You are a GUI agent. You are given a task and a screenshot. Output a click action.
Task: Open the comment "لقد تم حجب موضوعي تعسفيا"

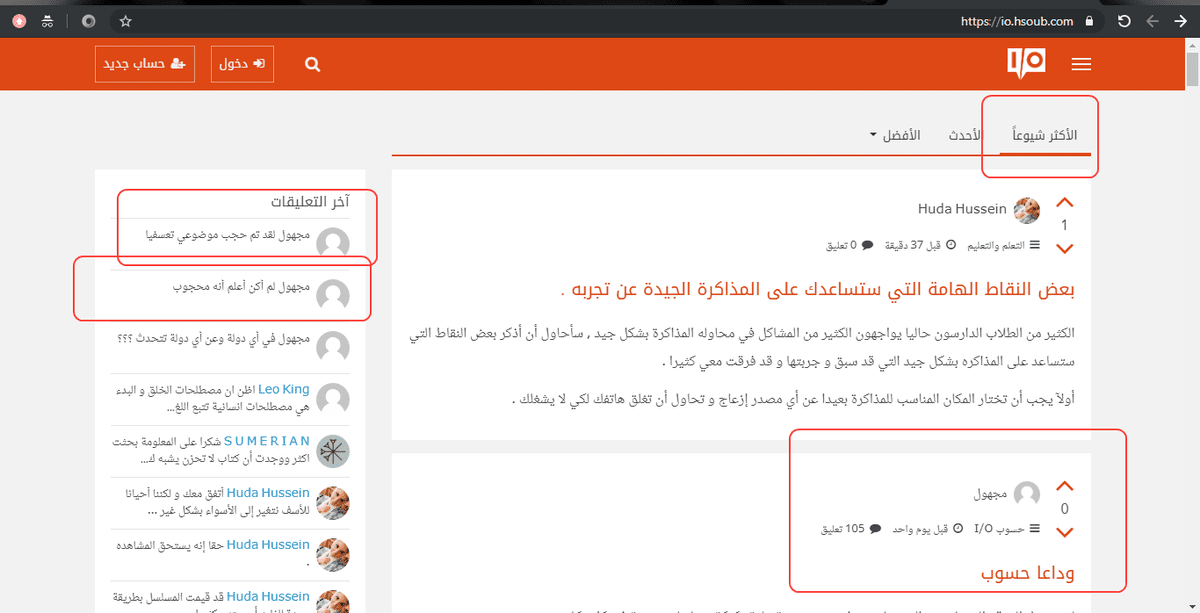[x=209, y=236]
